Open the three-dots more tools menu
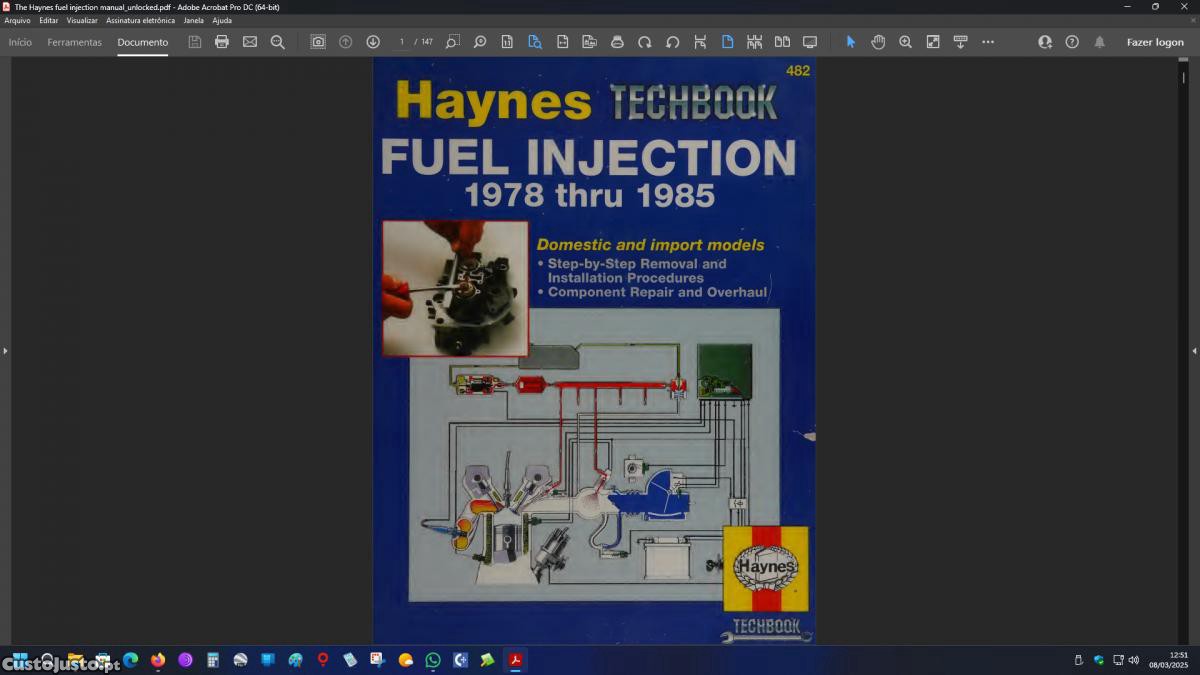This screenshot has height=675, width=1200. coord(988,42)
